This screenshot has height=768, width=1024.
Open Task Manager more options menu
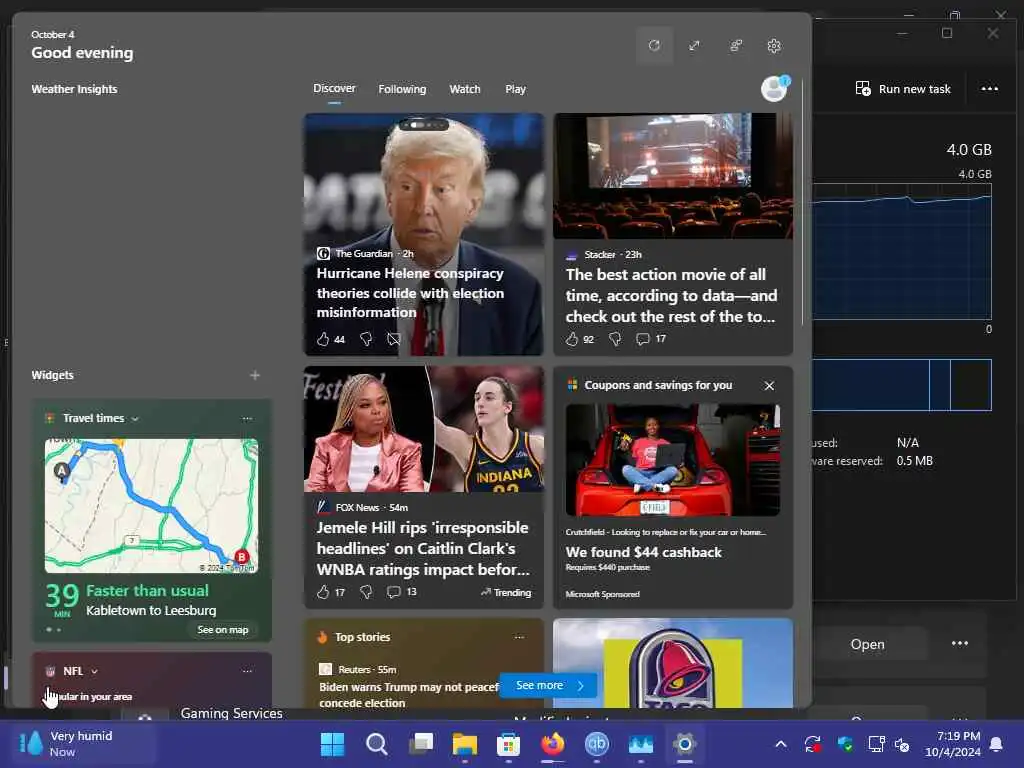989,89
